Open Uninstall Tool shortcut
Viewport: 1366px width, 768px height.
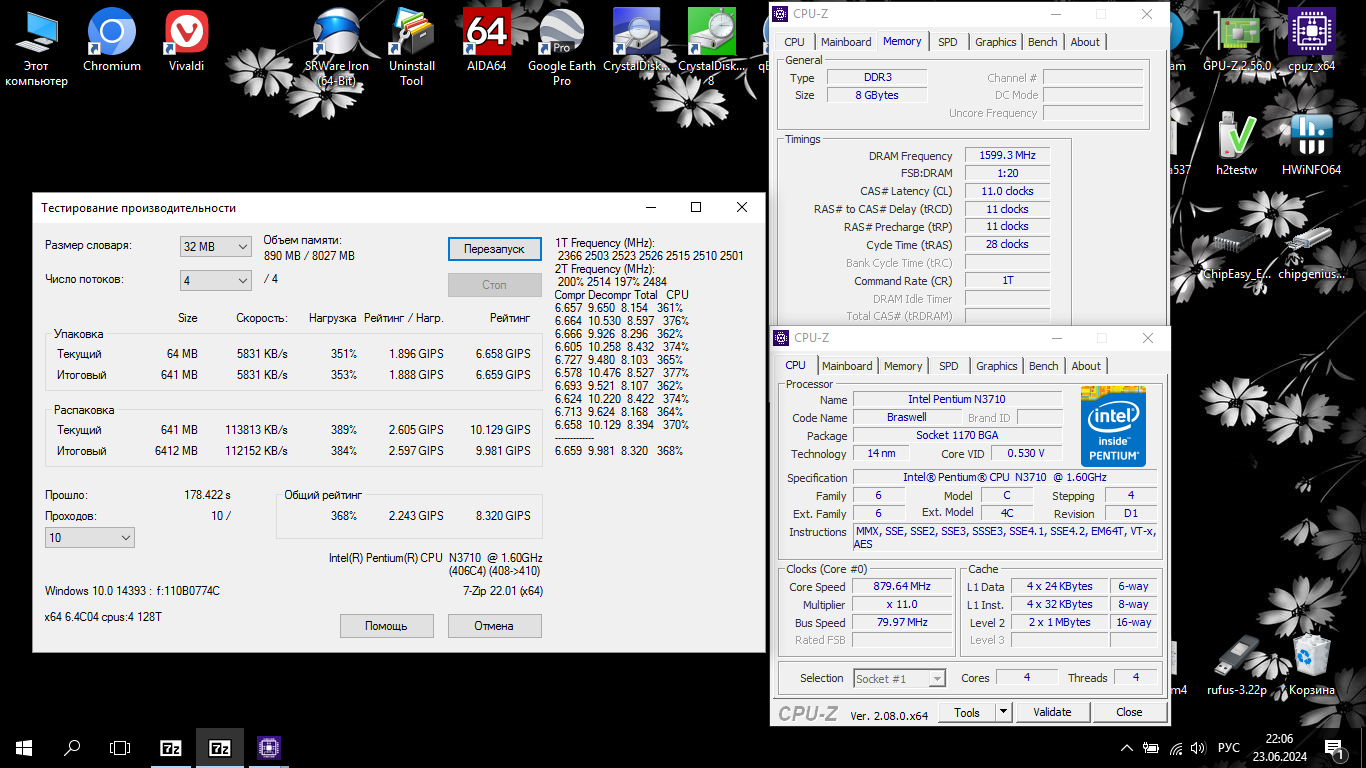tap(412, 47)
